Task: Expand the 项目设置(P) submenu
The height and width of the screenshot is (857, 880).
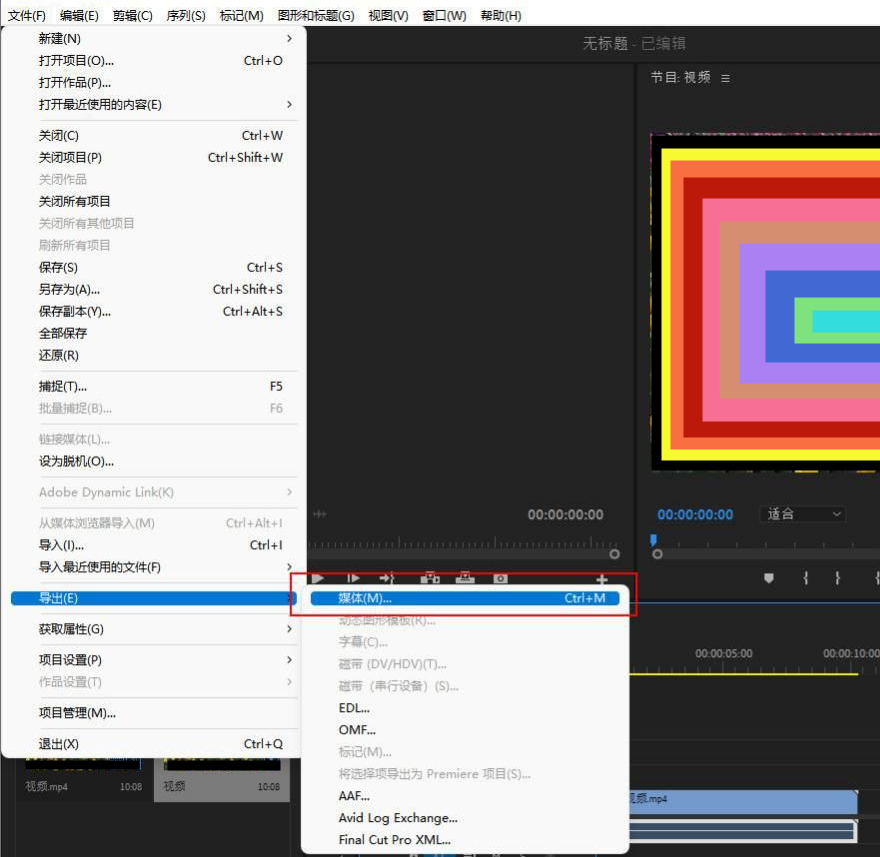Action: click(x=160, y=660)
